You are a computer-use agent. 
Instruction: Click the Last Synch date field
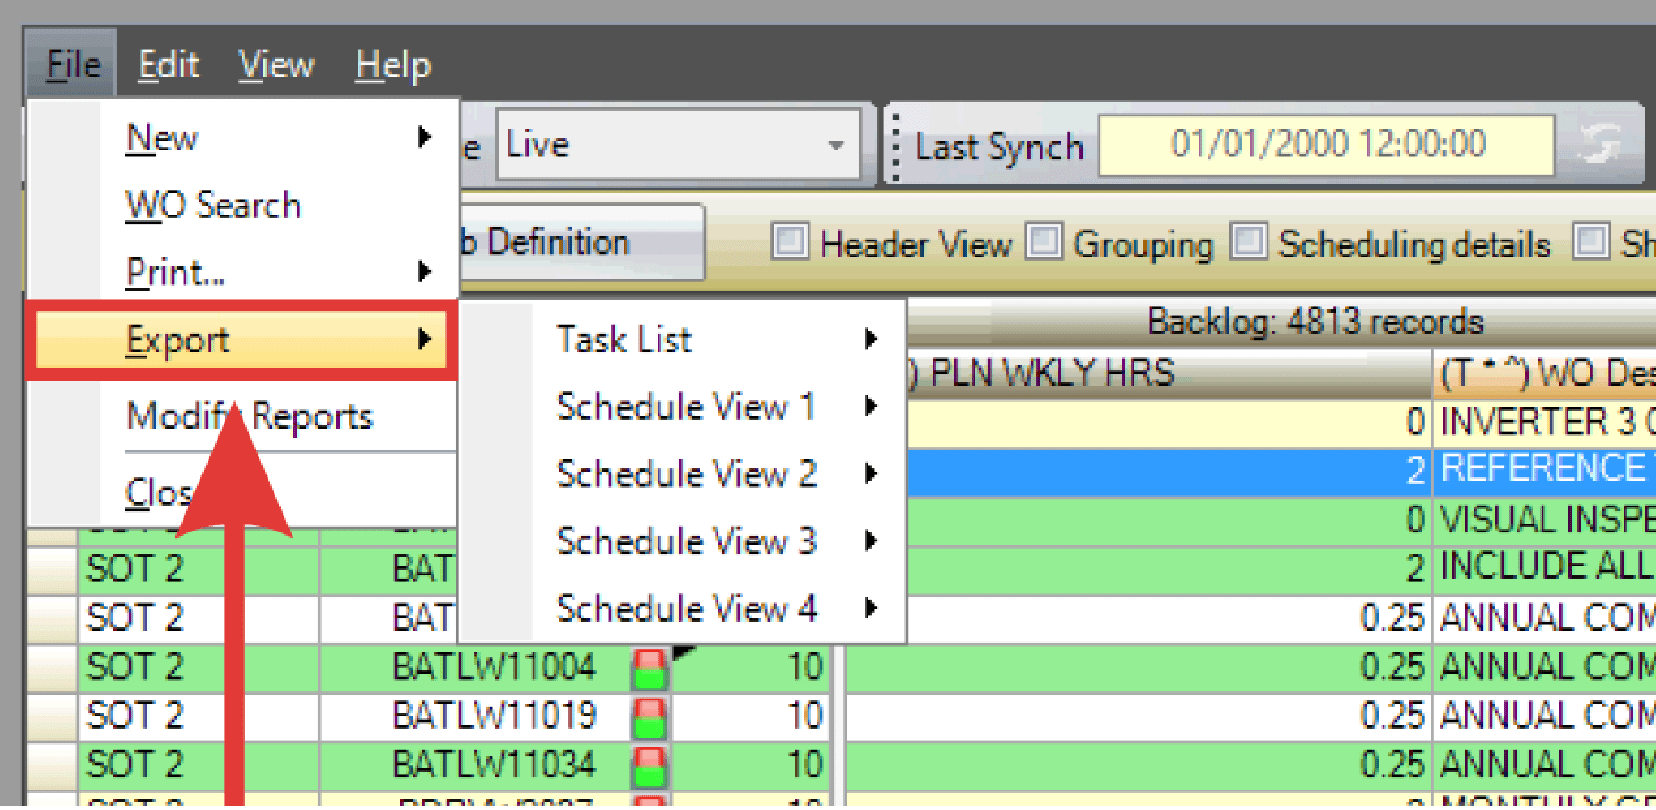point(1326,145)
